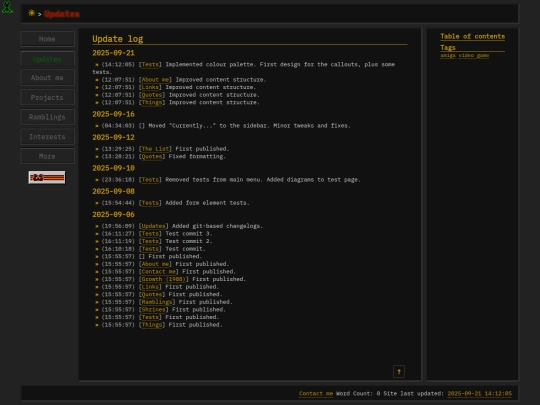Screen dimensions: 540x405
Task: Open Quotes link in the 12:07:51 entry
Action: coord(152,95)
